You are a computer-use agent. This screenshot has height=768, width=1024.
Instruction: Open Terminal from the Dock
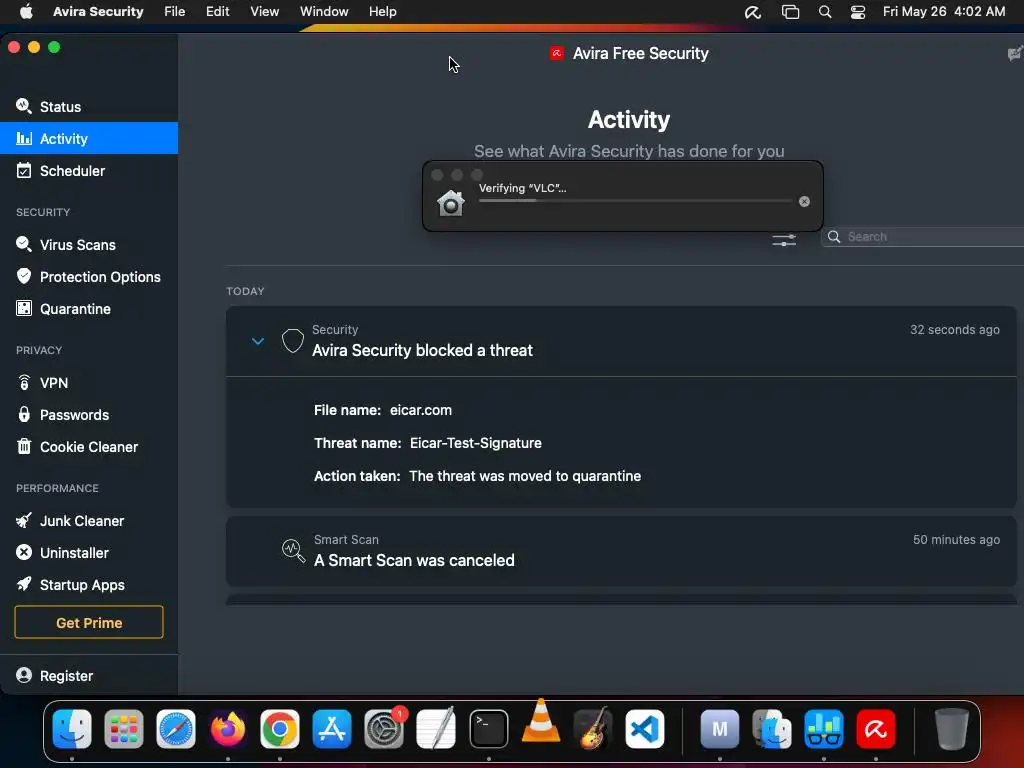pos(488,729)
